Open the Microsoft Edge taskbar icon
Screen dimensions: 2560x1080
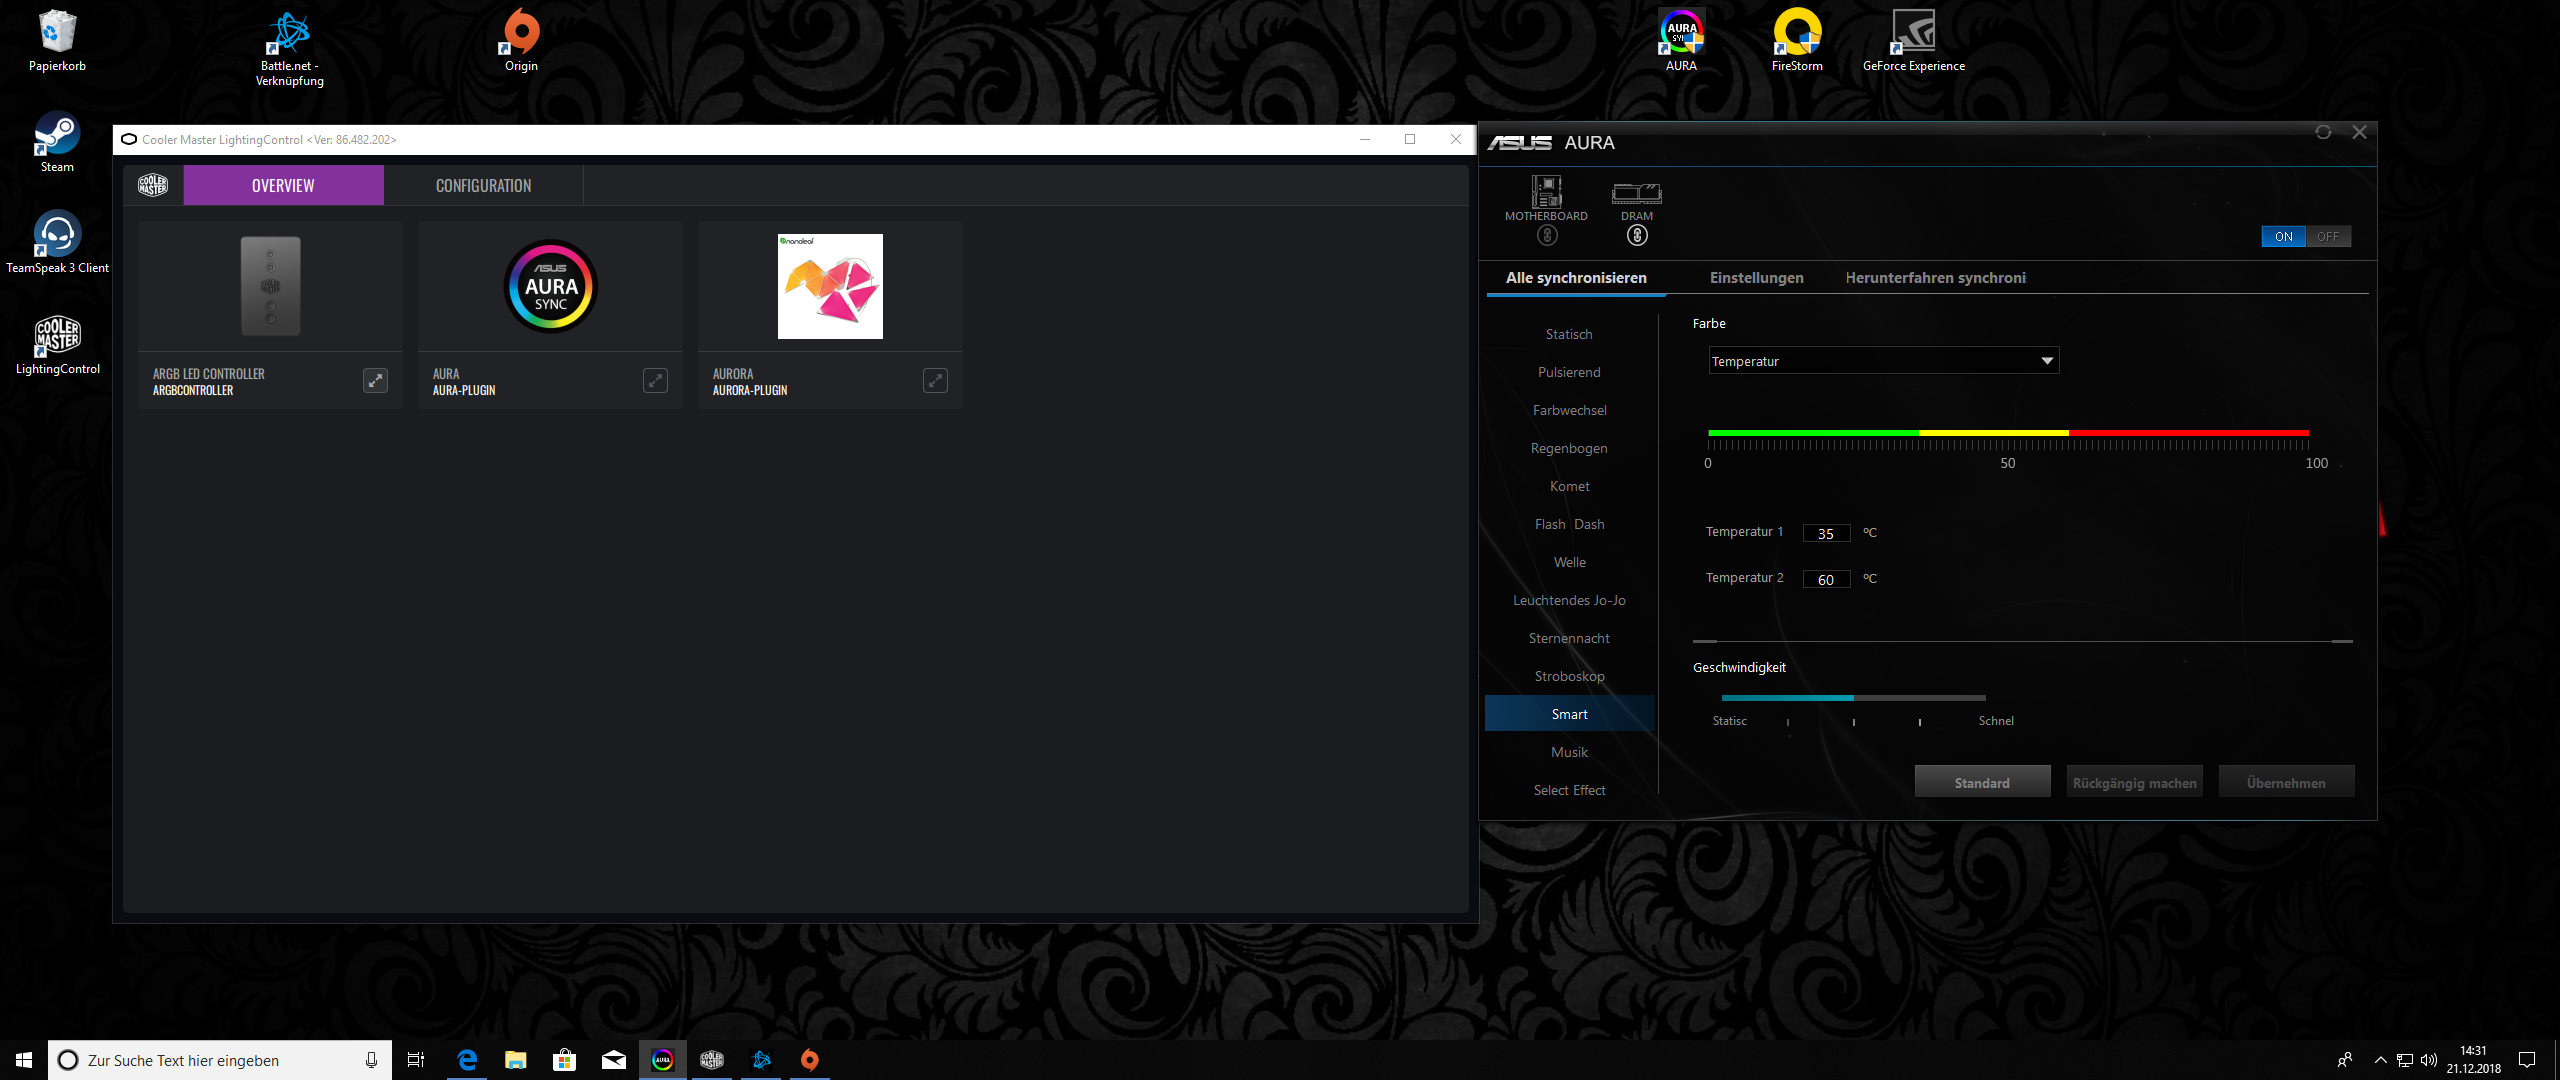(467, 1060)
